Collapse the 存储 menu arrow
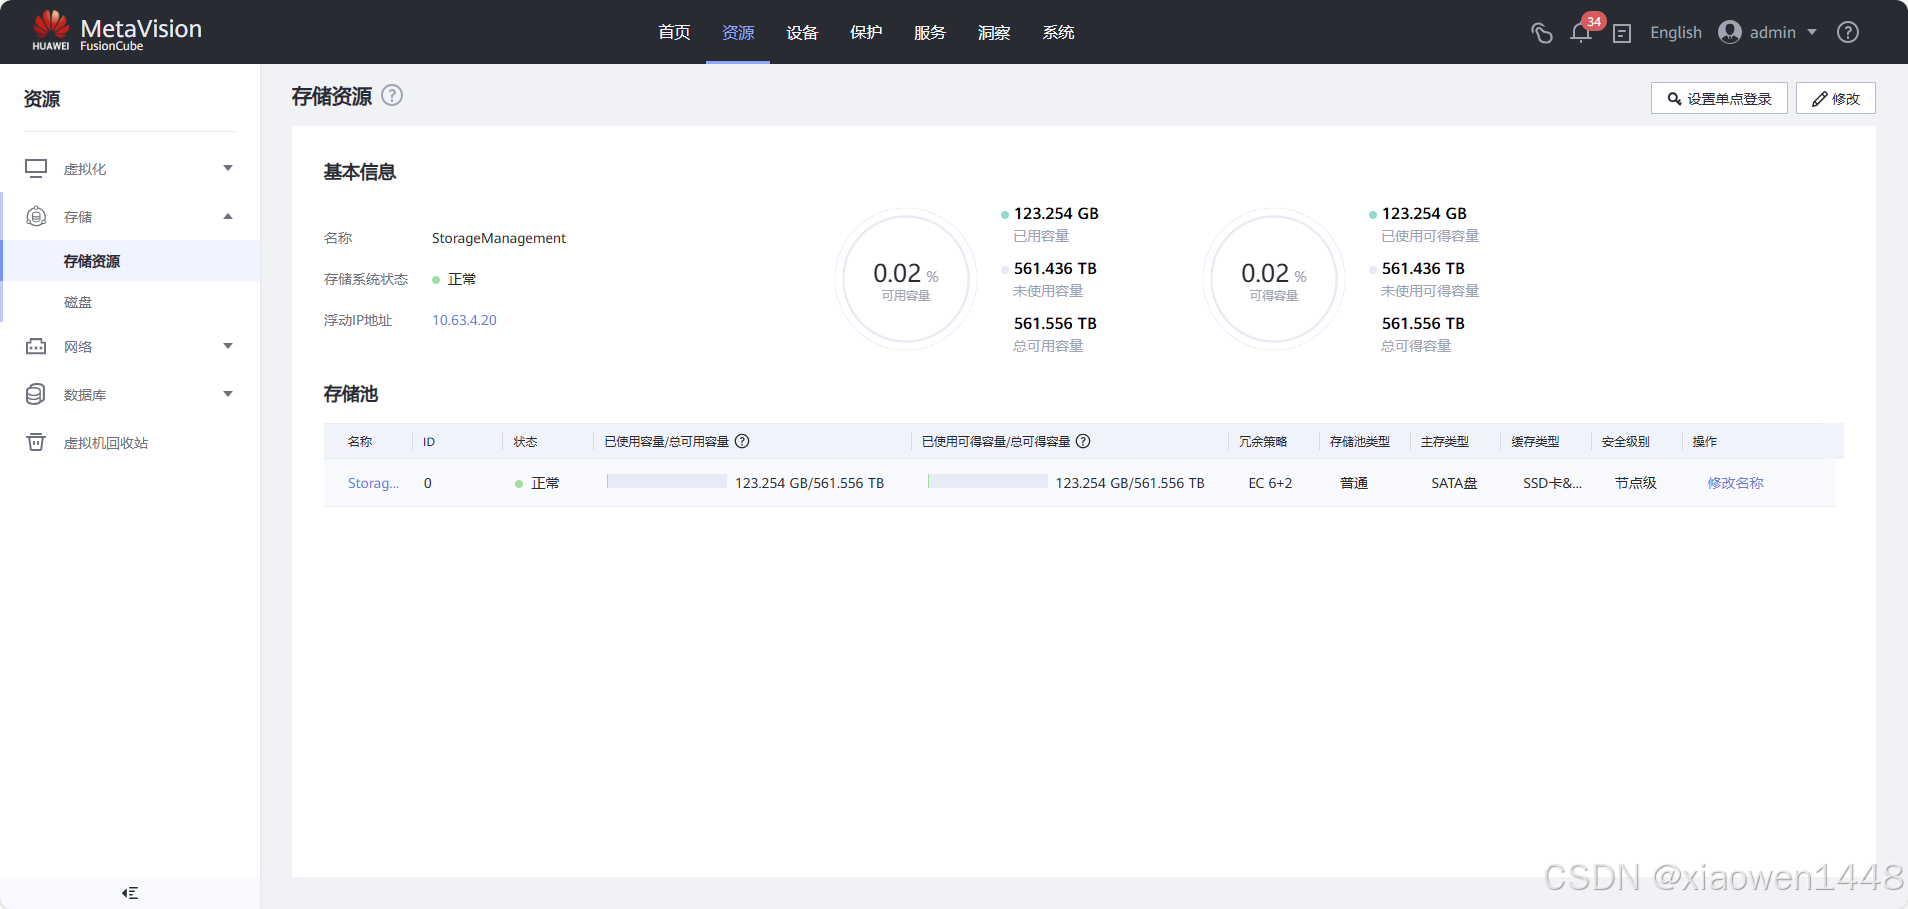 pyautogui.click(x=228, y=216)
